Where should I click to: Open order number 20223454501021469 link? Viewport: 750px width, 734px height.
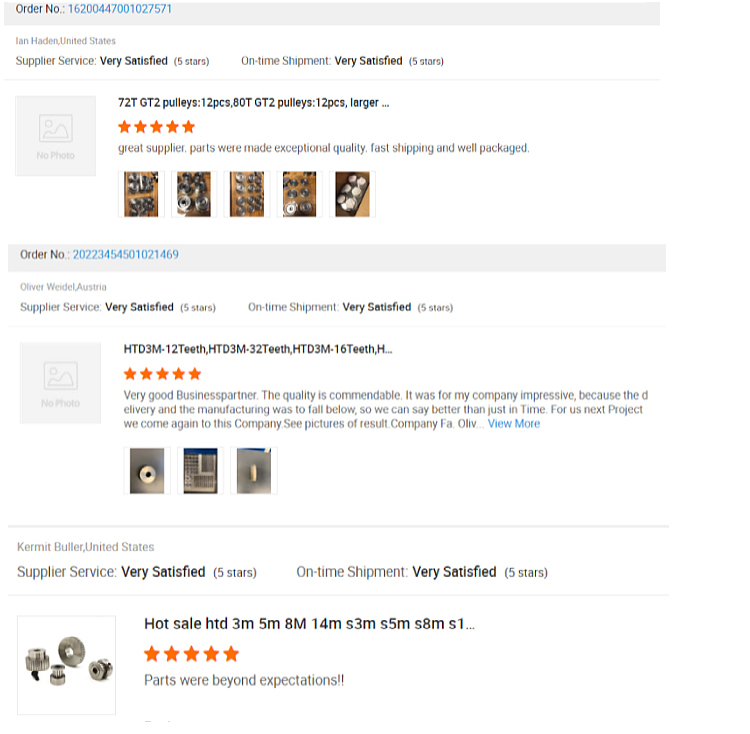pos(125,255)
